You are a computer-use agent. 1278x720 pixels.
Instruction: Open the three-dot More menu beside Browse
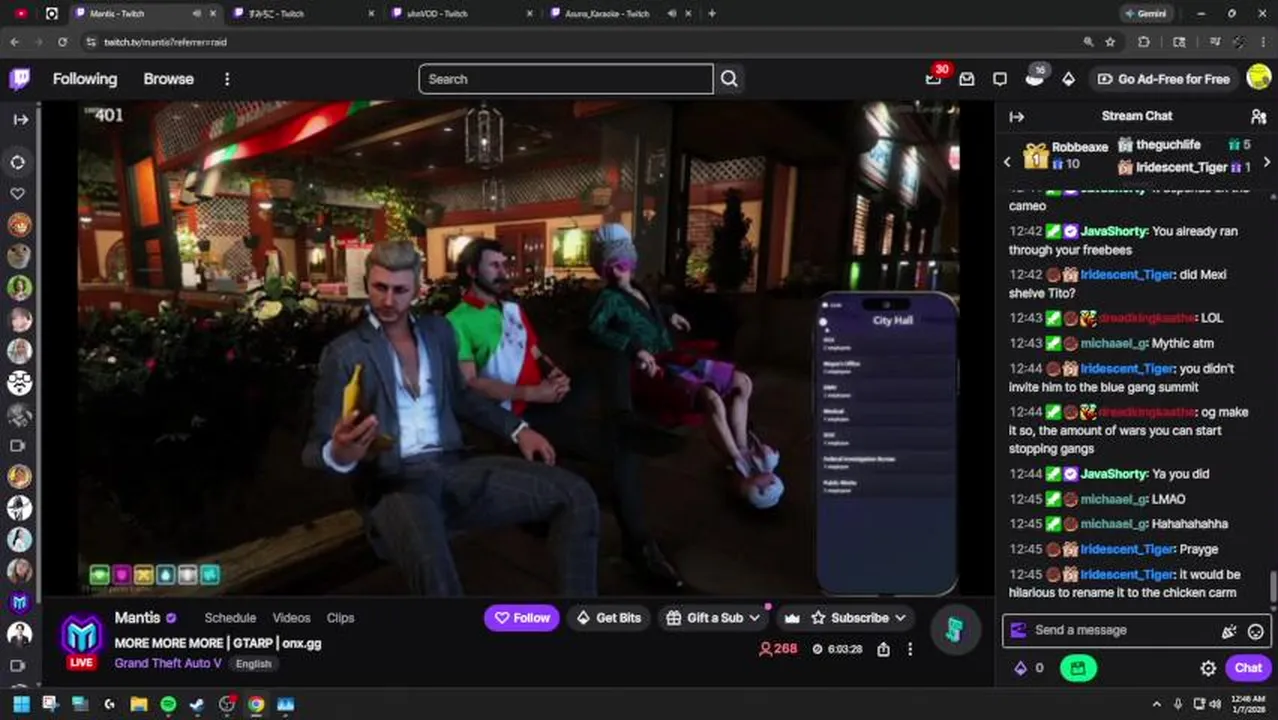pos(227,79)
